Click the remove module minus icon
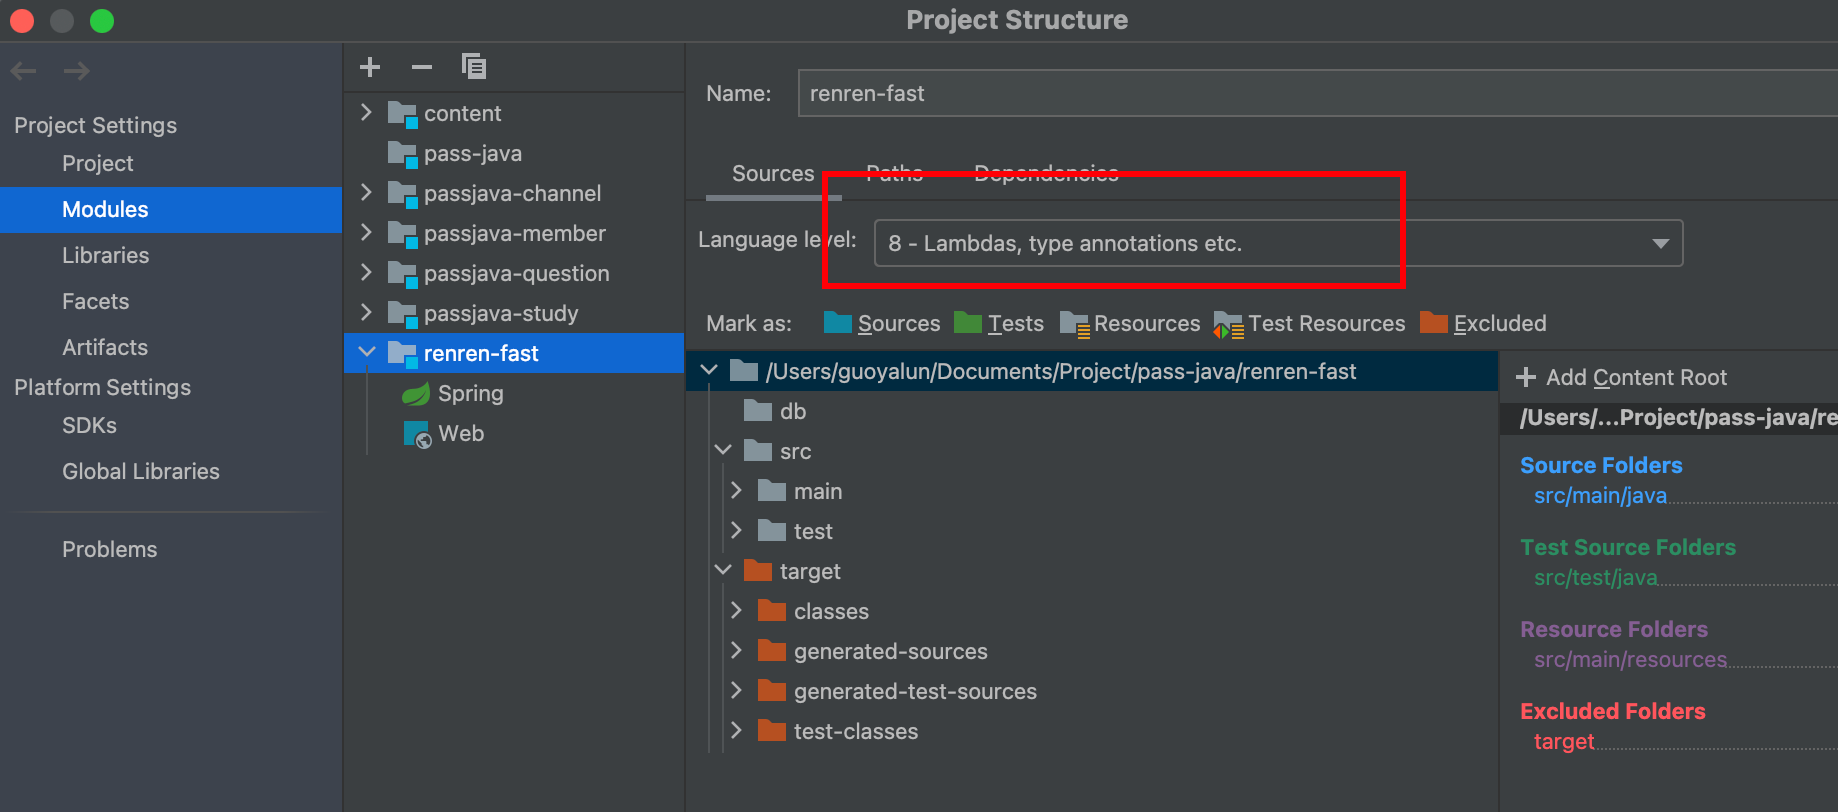This screenshot has height=812, width=1838. coord(421,67)
